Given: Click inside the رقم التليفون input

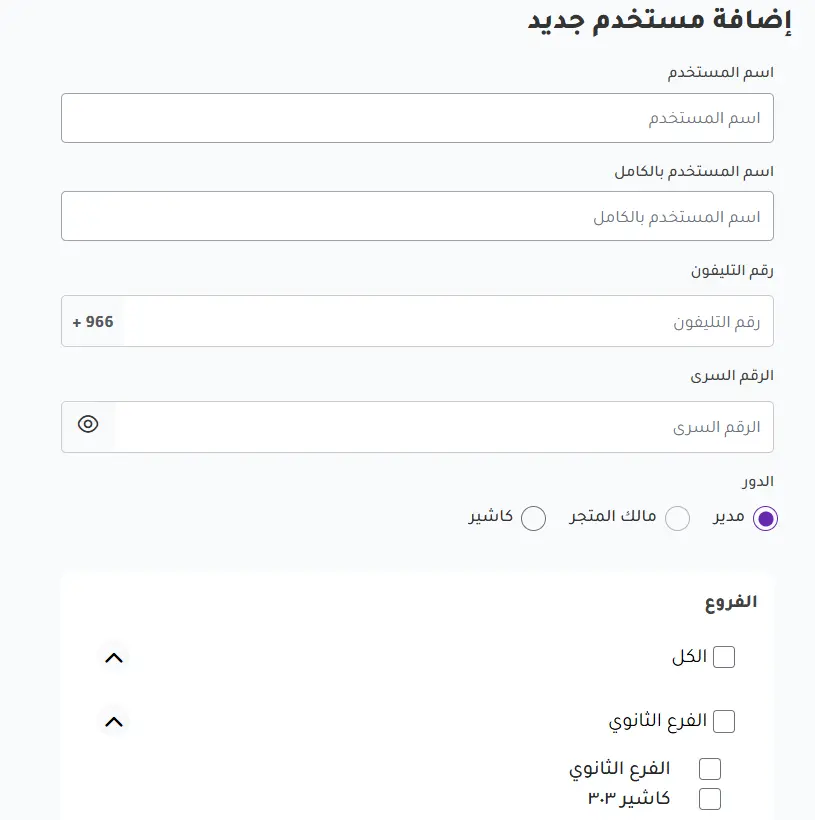Looking at the screenshot, I should [x=450, y=321].
